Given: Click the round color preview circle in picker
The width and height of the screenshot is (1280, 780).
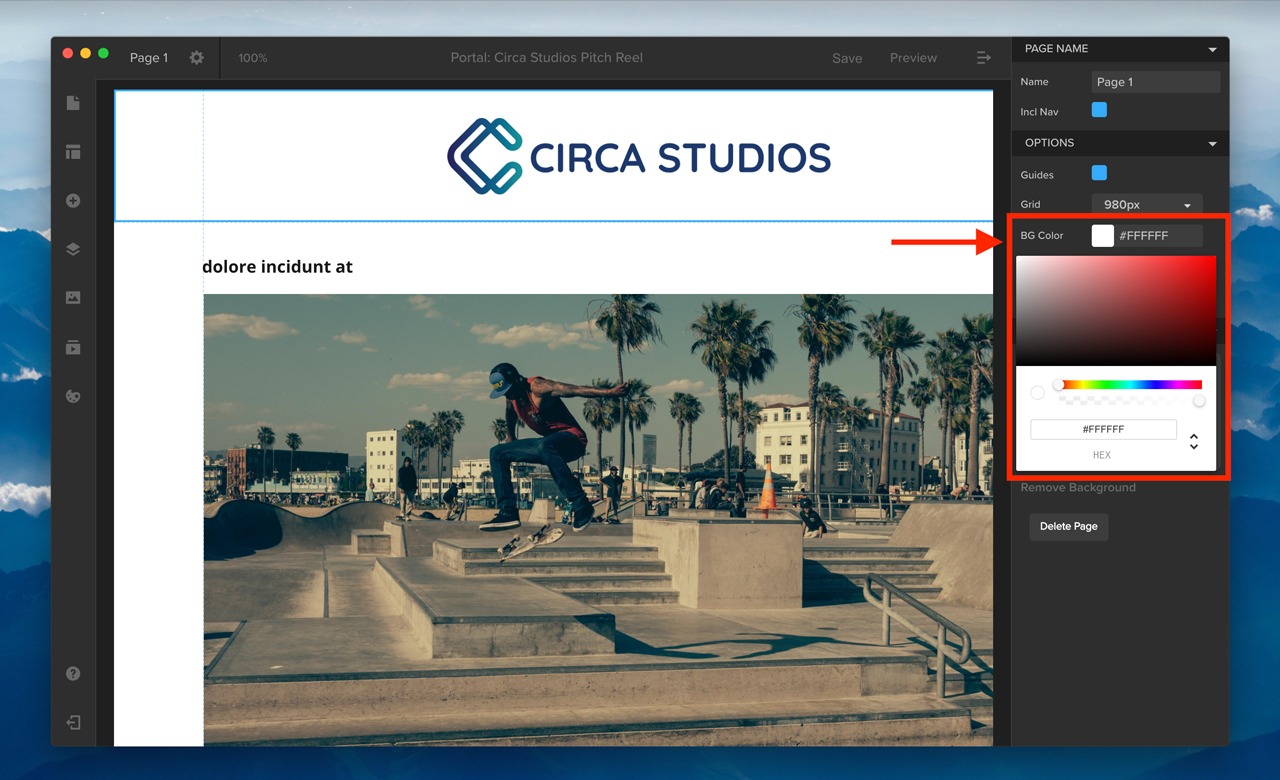Looking at the screenshot, I should click(x=1037, y=393).
